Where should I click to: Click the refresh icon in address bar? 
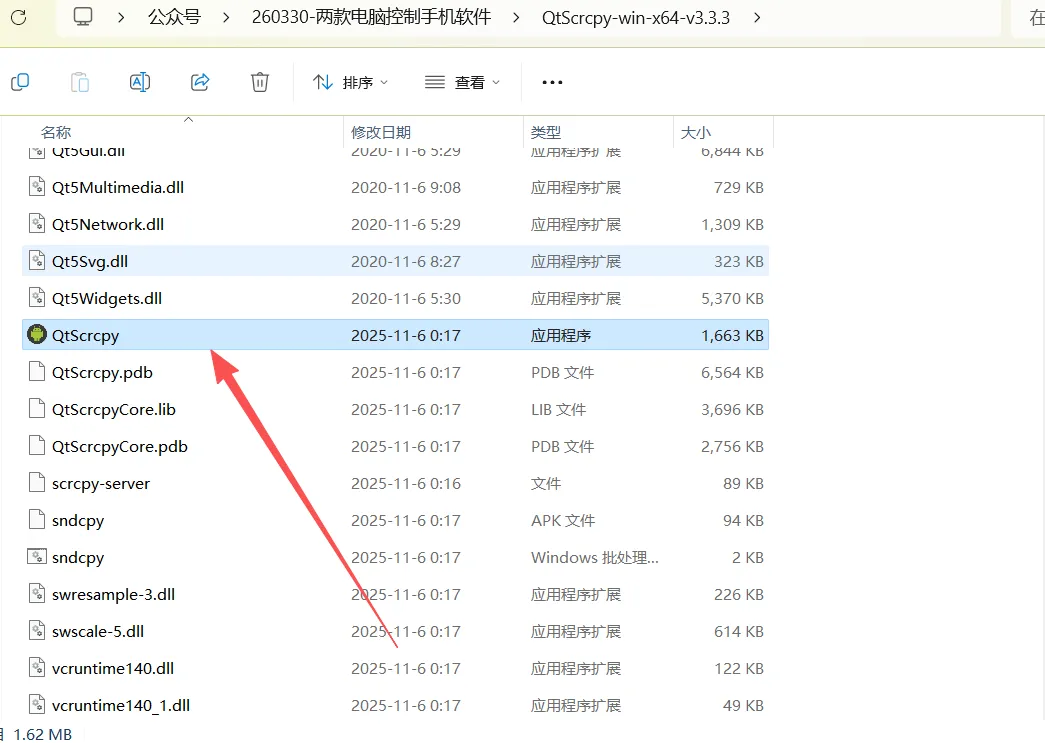pyautogui.click(x=19, y=17)
